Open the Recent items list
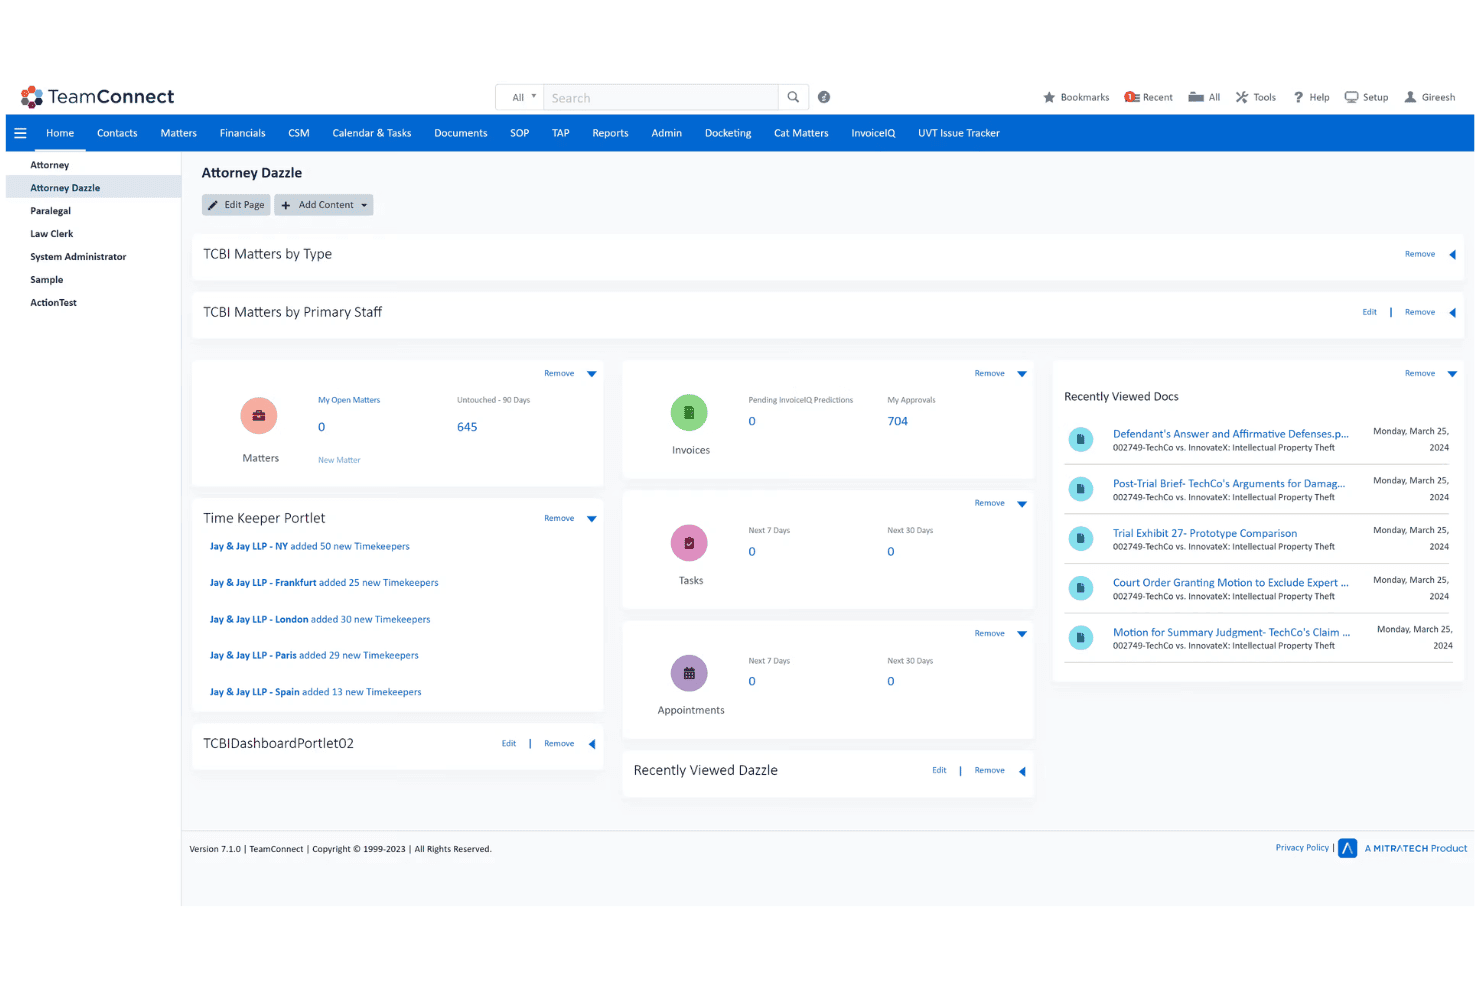The height and width of the screenshot is (987, 1480). pyautogui.click(x=1148, y=97)
